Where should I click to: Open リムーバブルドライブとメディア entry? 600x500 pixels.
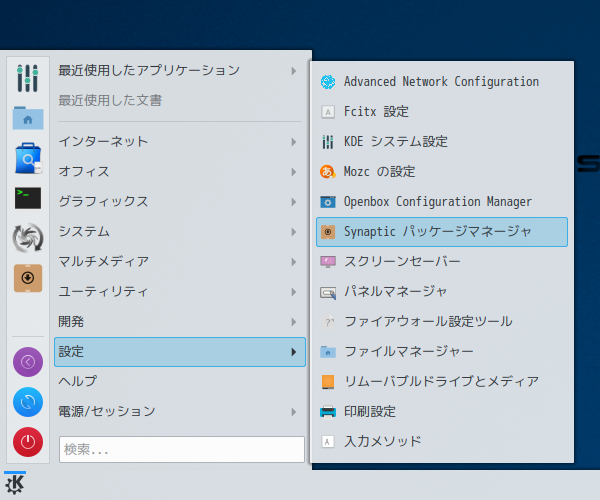point(442,382)
